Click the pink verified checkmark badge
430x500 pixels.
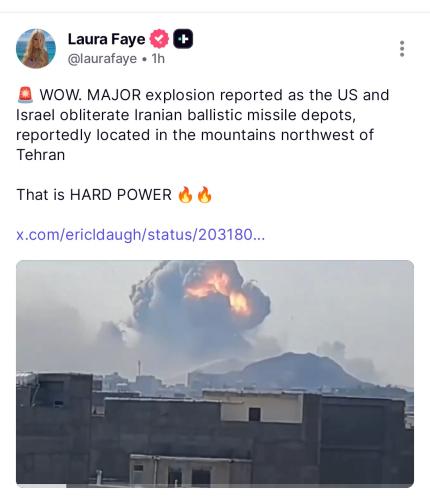click(x=159, y=39)
